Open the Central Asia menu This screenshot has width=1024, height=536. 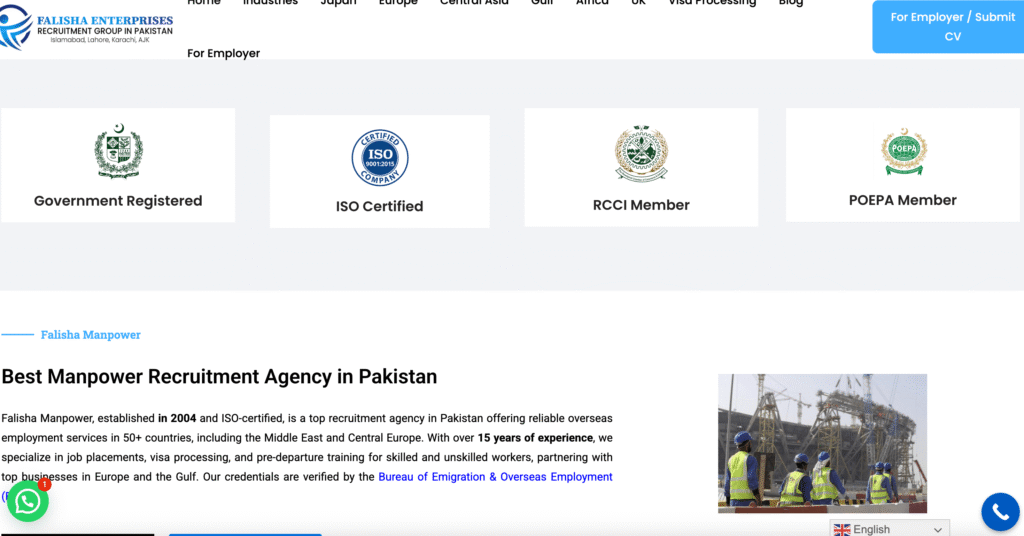coord(474,3)
